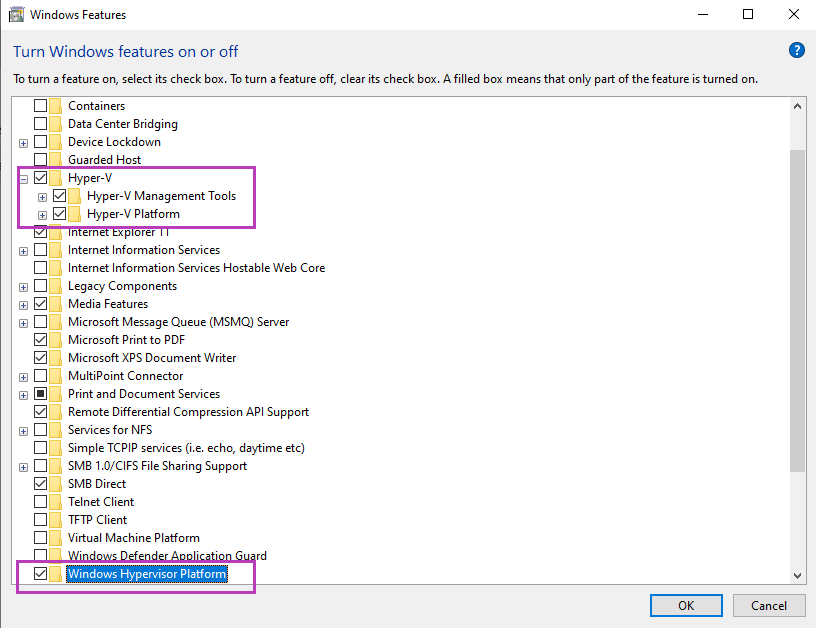Disable Microsoft Print to PDF checkbox
Image resolution: width=816 pixels, height=628 pixels.
click(x=40, y=340)
